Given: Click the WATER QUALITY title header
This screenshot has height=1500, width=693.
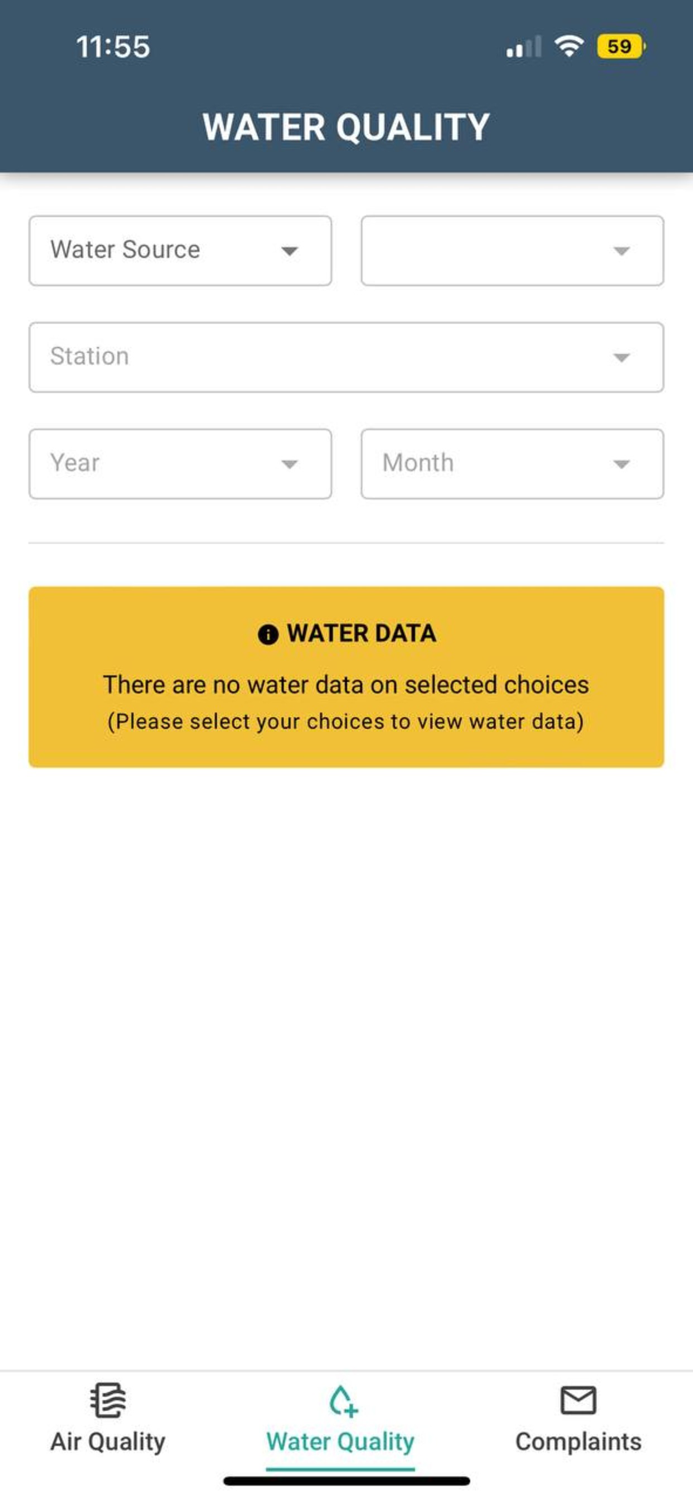Looking at the screenshot, I should [346, 127].
